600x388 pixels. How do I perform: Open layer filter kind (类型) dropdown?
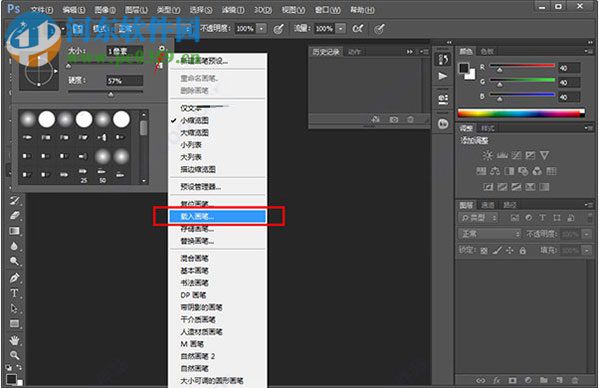coord(478,218)
